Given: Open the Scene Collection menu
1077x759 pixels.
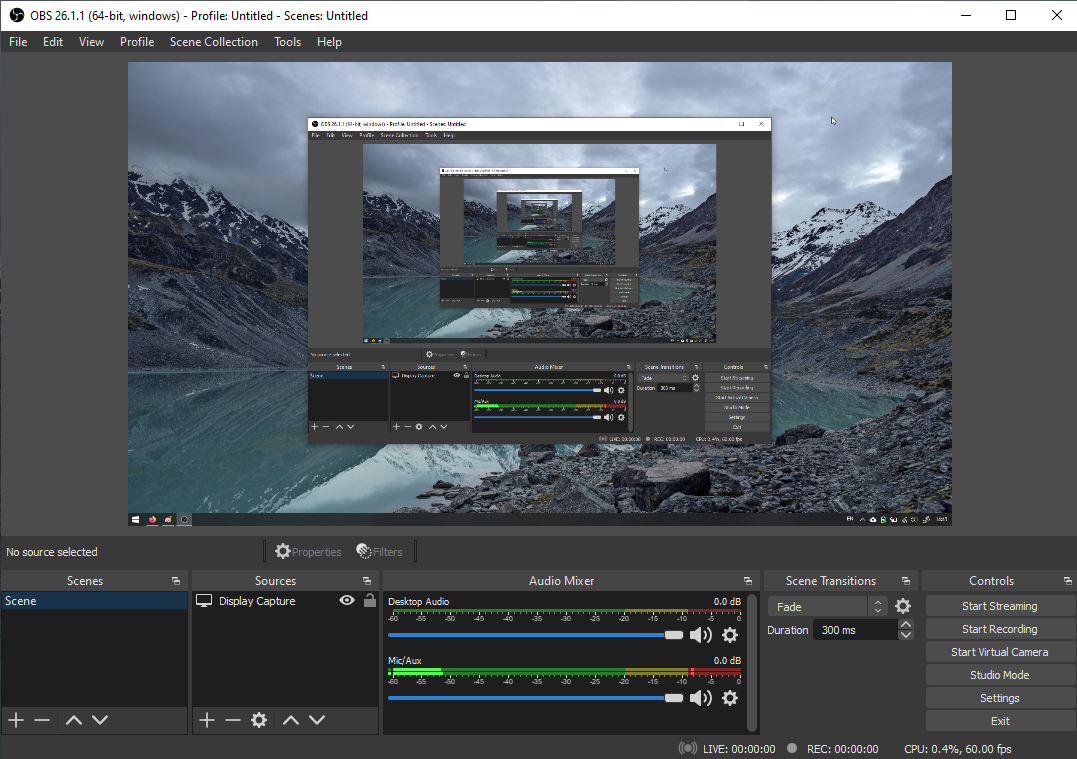Looking at the screenshot, I should (x=213, y=42).
